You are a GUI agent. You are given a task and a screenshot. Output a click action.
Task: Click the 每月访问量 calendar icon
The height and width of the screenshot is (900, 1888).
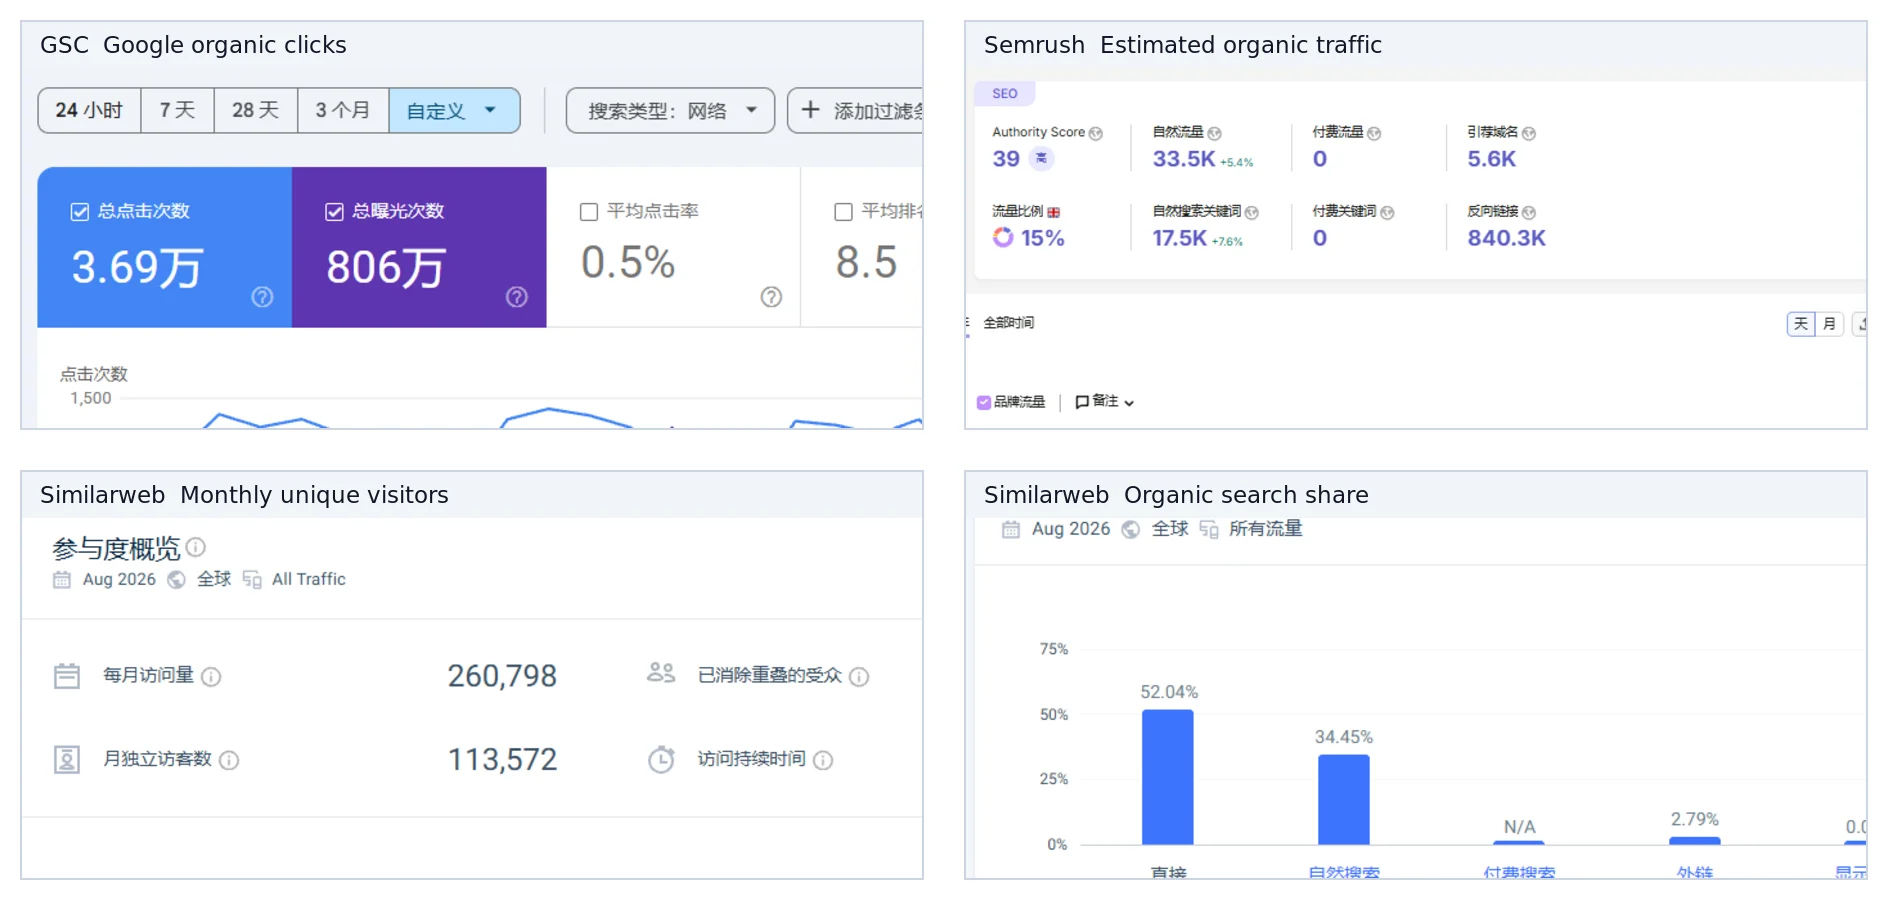(67, 676)
